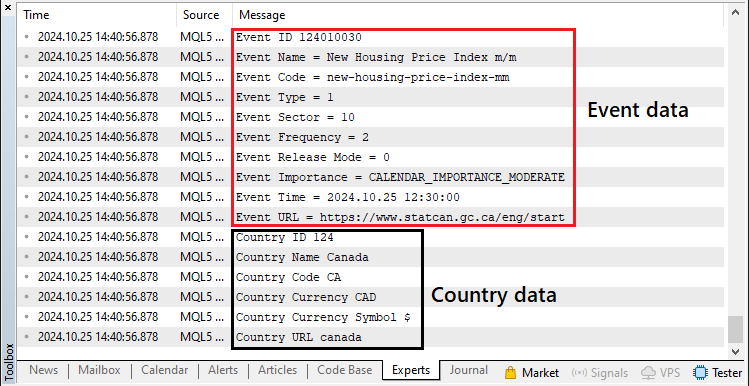Click the vertical Toolbox label
Image resolution: width=749 pixels, height=386 pixels.
point(8,362)
